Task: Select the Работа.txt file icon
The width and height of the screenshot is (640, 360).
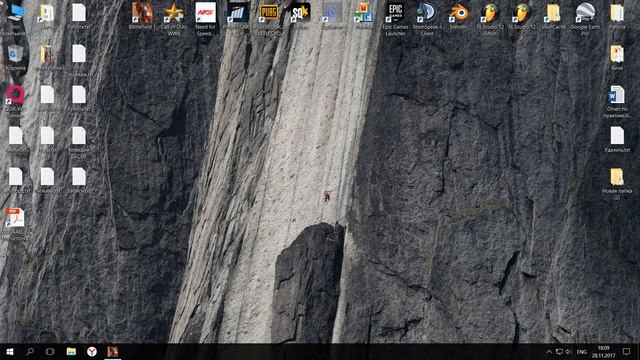Action: 79,13
